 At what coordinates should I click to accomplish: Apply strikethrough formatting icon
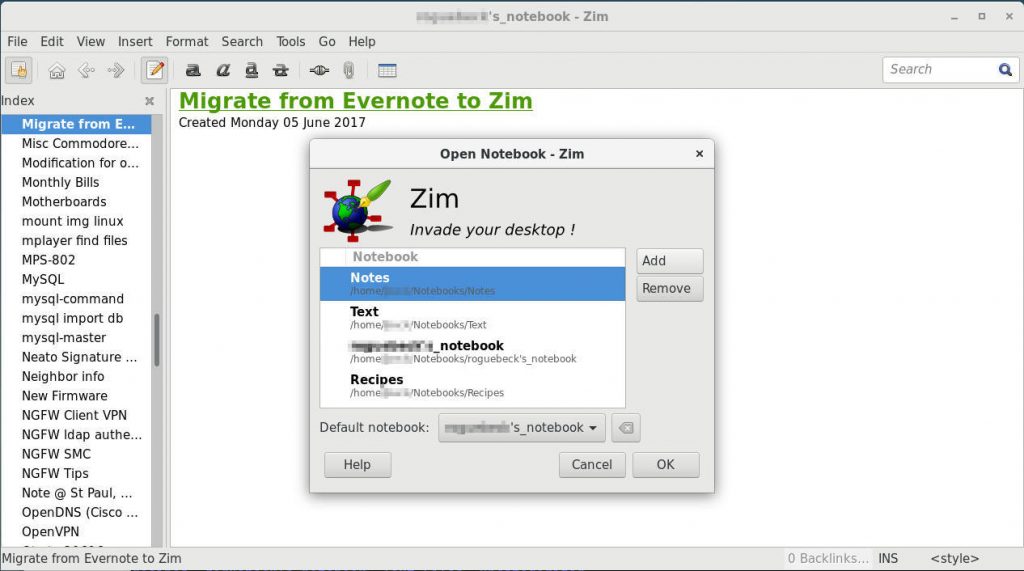point(281,70)
